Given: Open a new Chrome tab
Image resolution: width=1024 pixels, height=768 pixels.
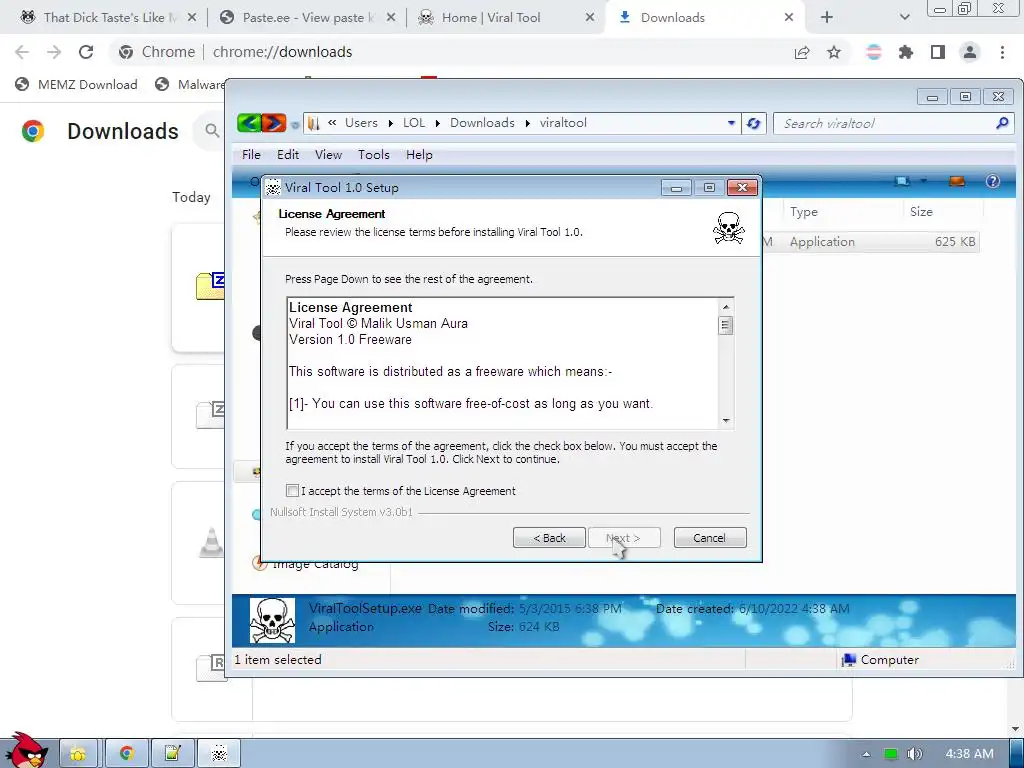Looking at the screenshot, I should 827,18.
